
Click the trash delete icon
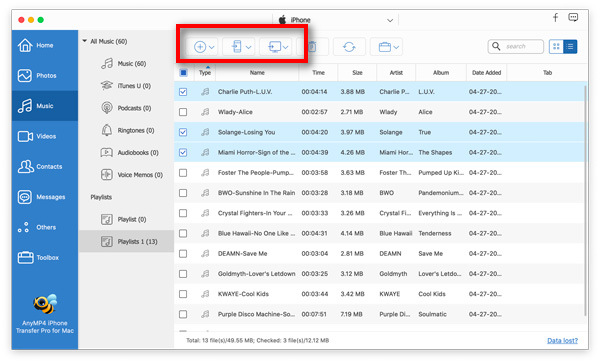[313, 47]
